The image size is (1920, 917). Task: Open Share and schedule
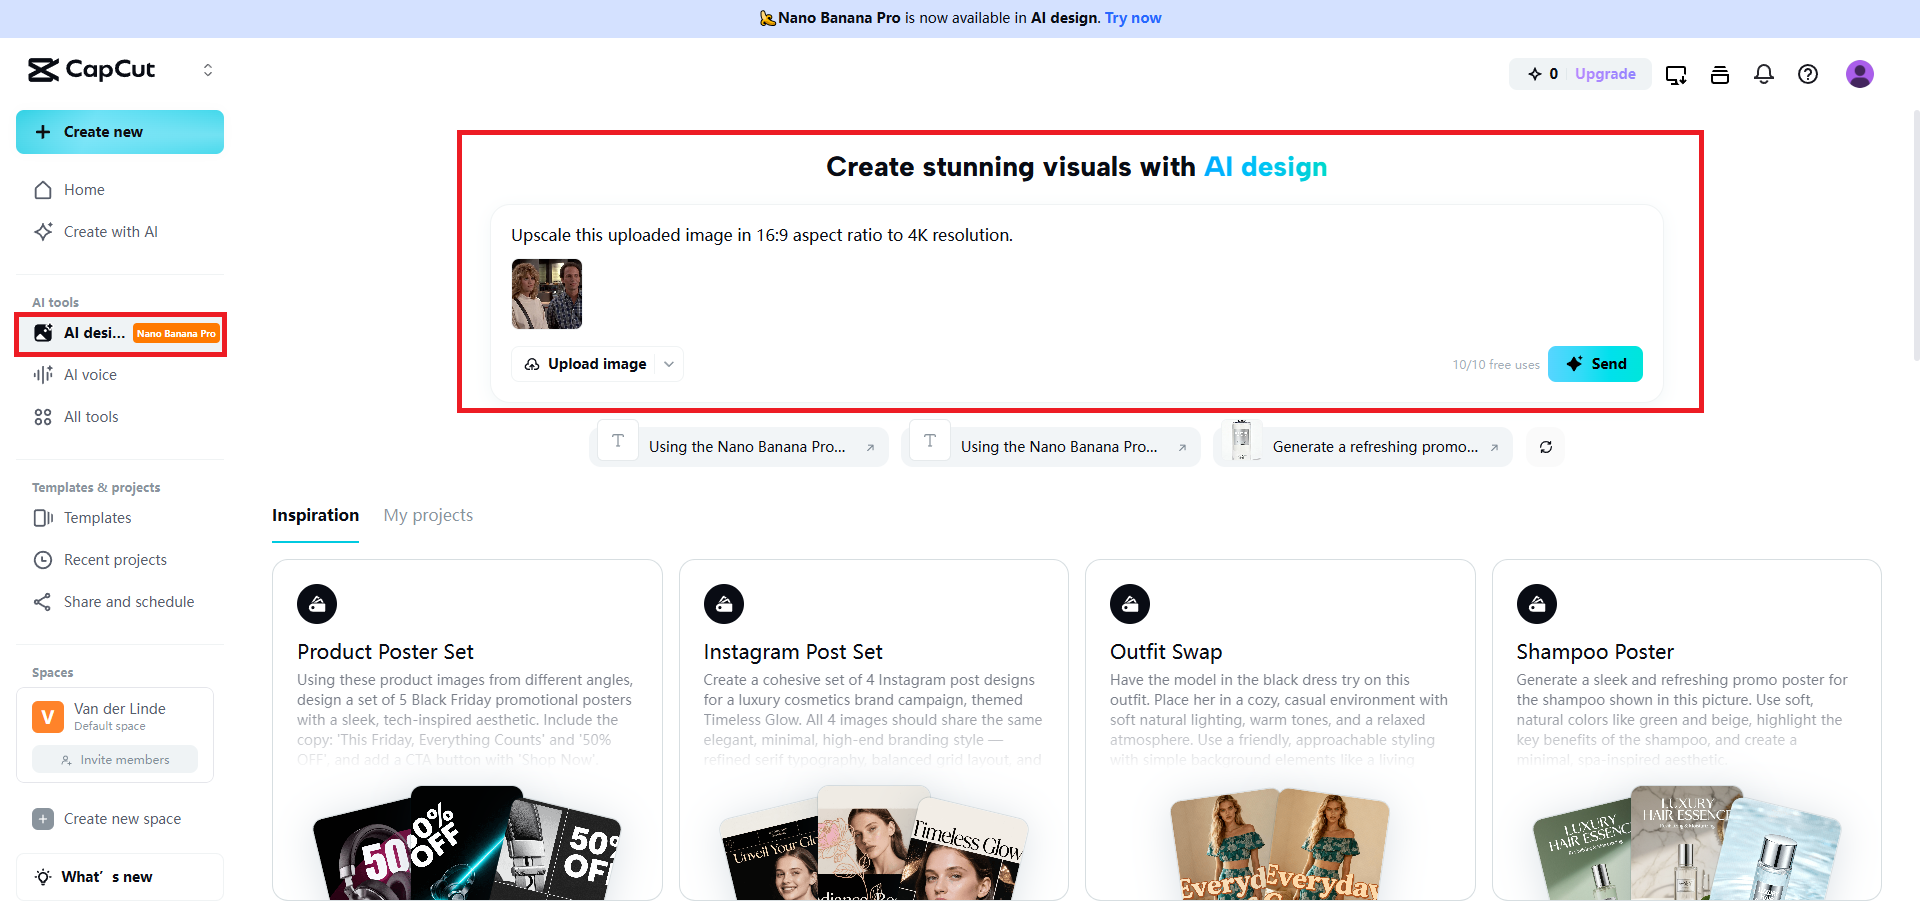point(128,602)
